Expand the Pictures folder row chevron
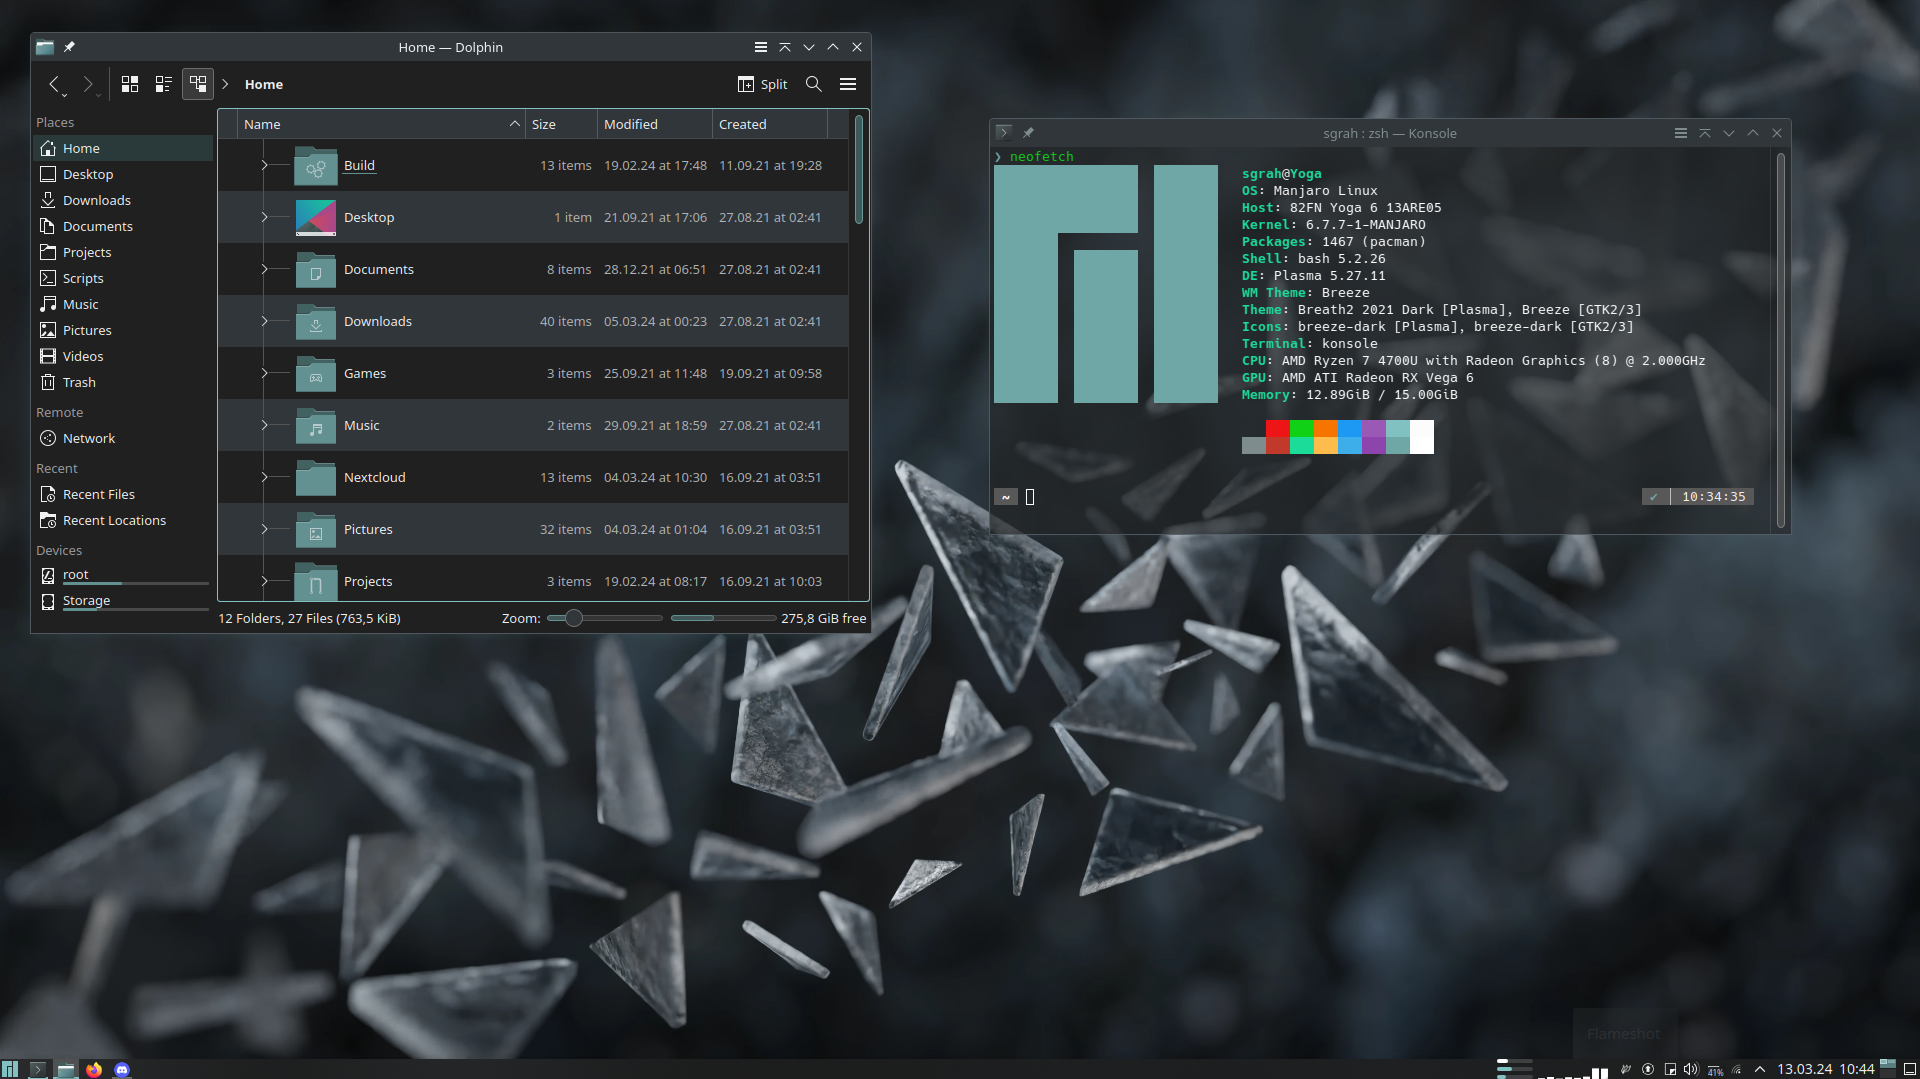1920x1079 pixels. [263, 529]
